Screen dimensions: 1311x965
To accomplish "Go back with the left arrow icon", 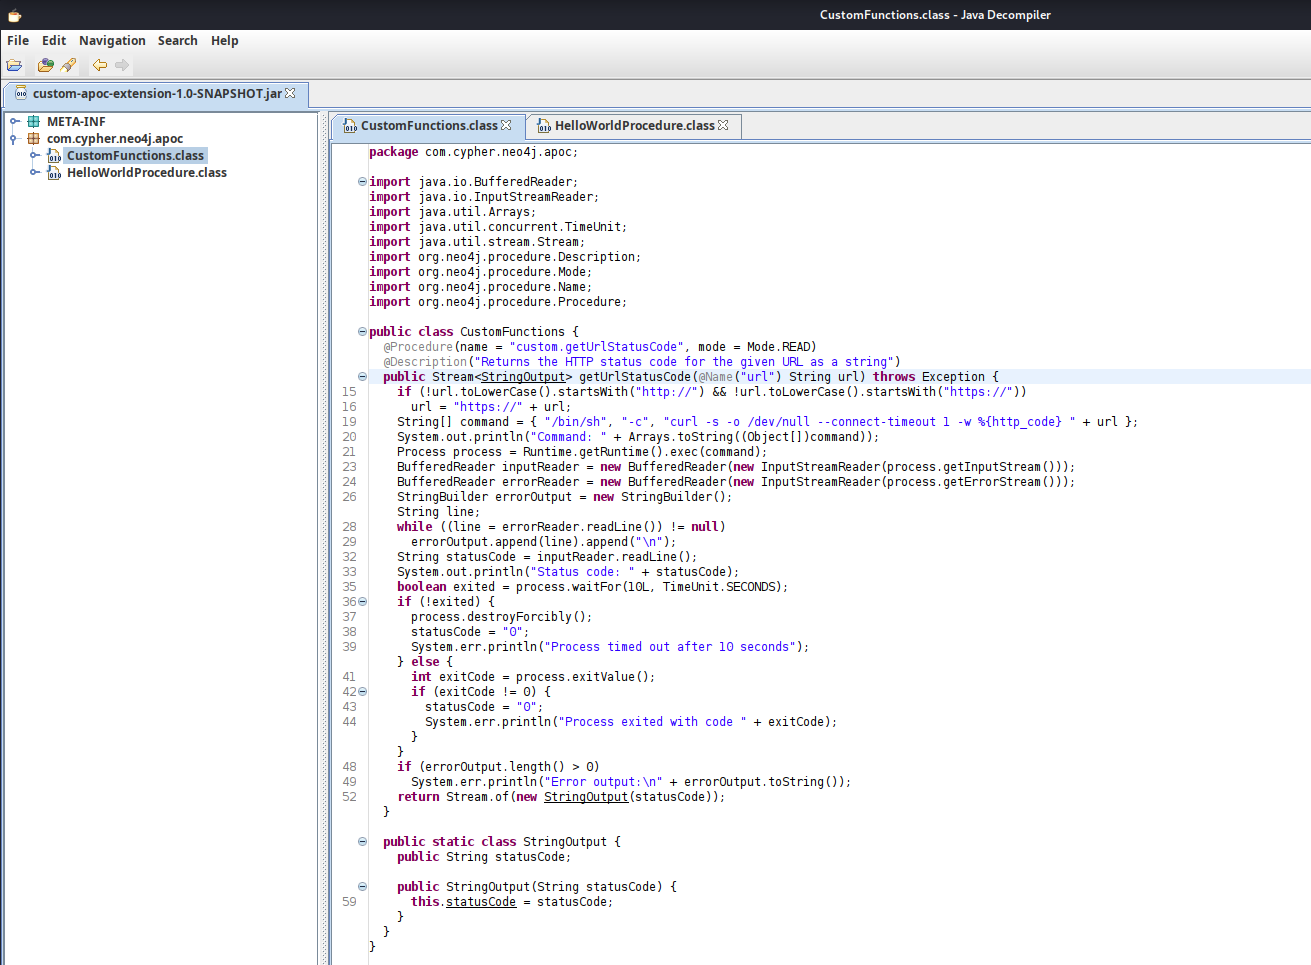I will coord(99,66).
